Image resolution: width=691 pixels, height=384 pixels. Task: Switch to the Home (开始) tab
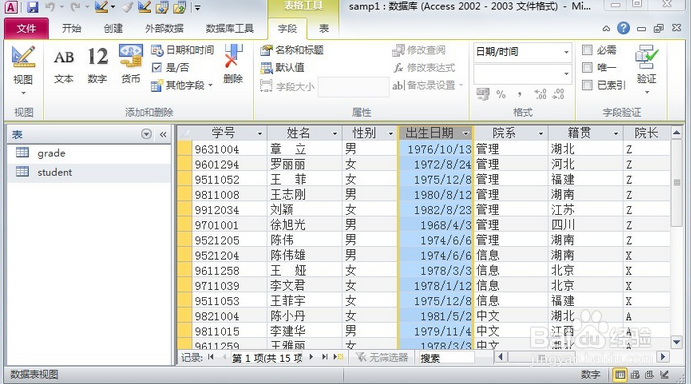[71, 29]
